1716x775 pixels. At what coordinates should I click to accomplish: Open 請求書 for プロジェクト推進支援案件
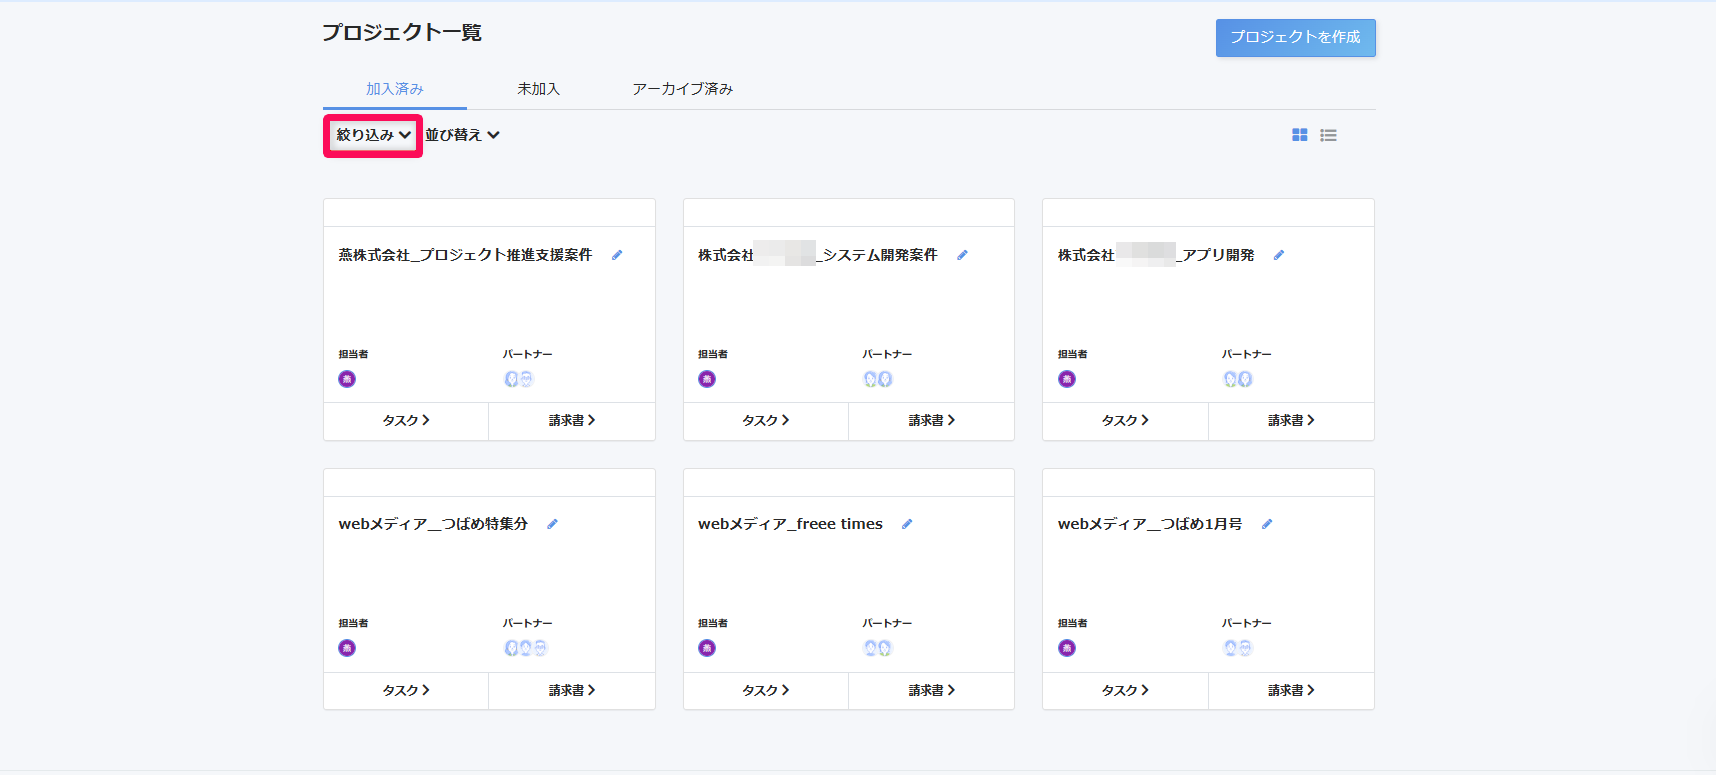point(572,421)
